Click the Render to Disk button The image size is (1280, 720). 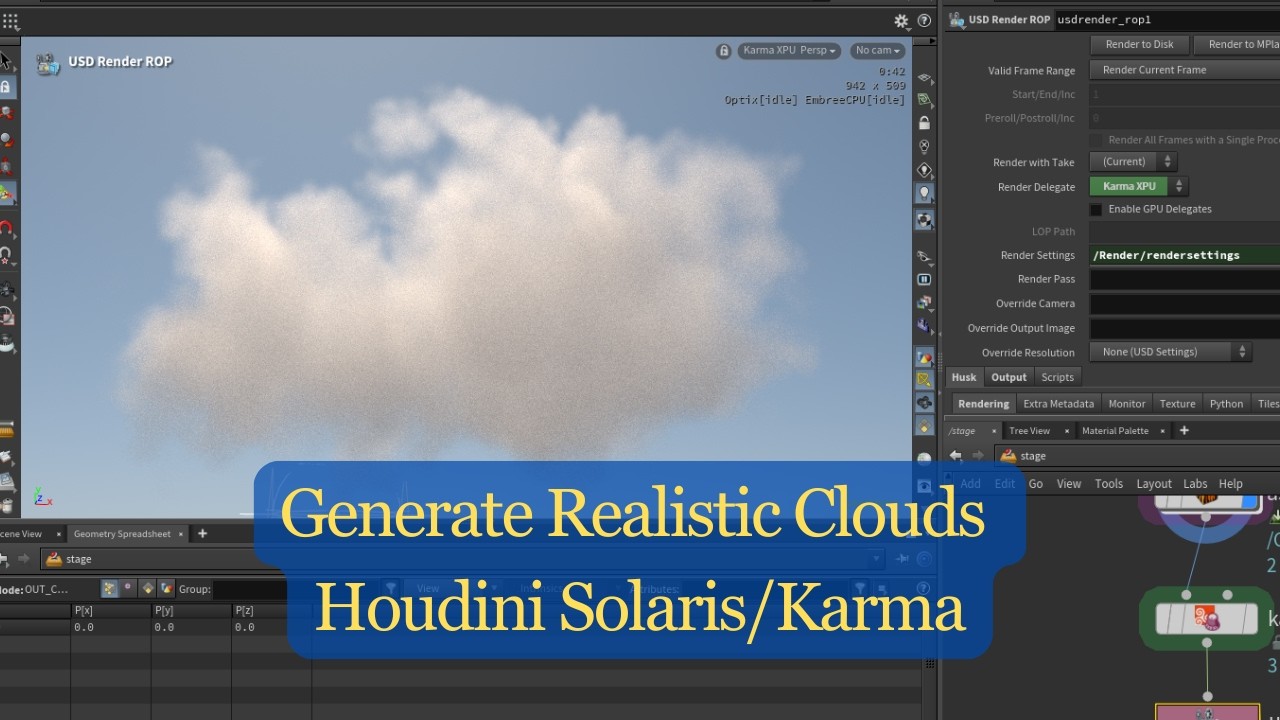[1139, 44]
